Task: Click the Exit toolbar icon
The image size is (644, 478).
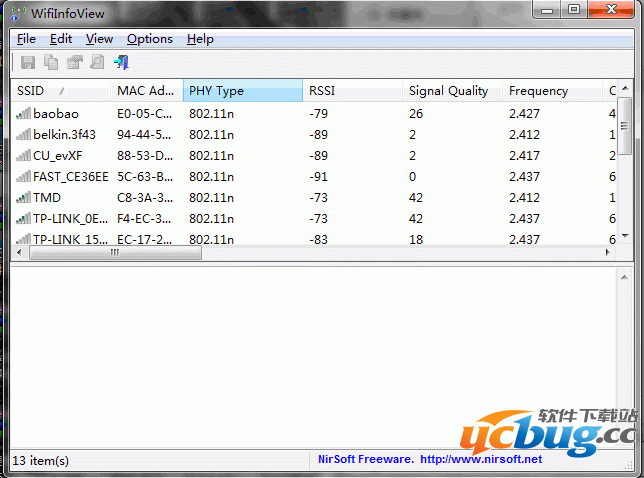Action: [122, 62]
